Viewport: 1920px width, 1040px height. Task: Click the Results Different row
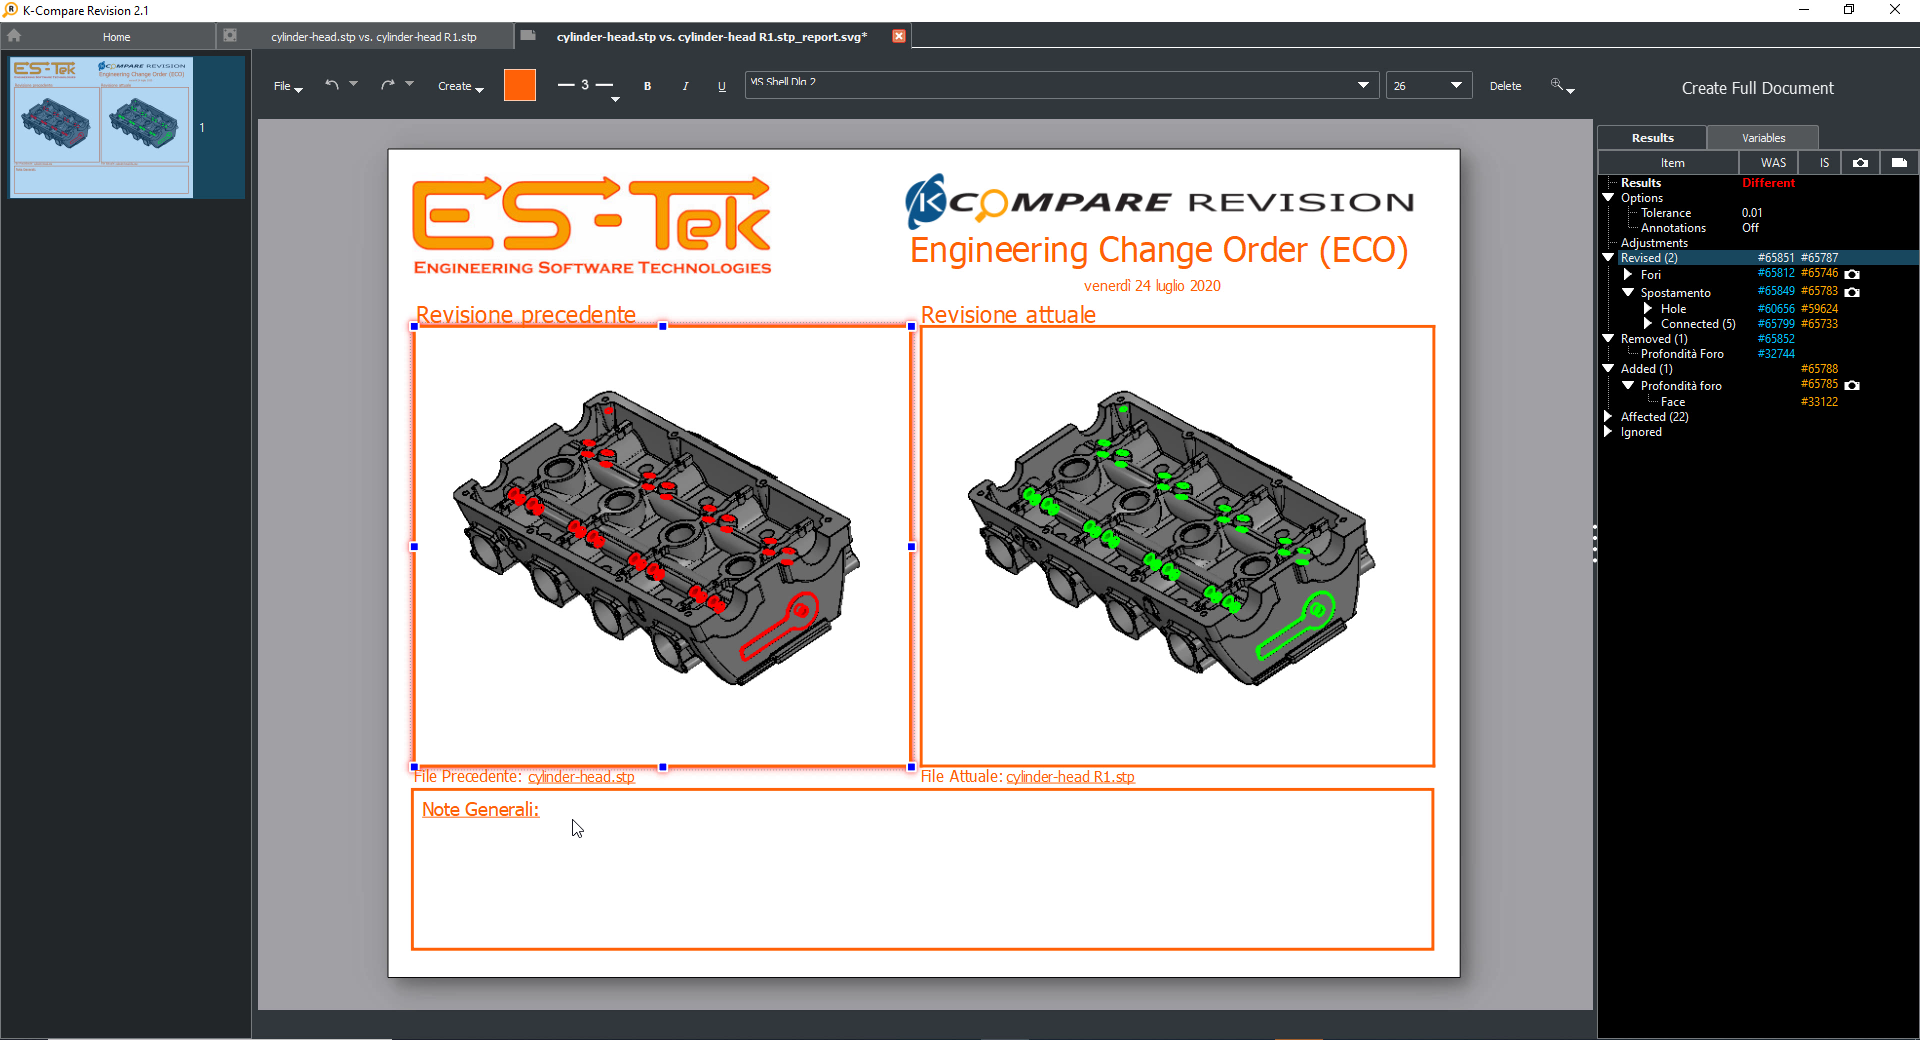pos(1758,183)
